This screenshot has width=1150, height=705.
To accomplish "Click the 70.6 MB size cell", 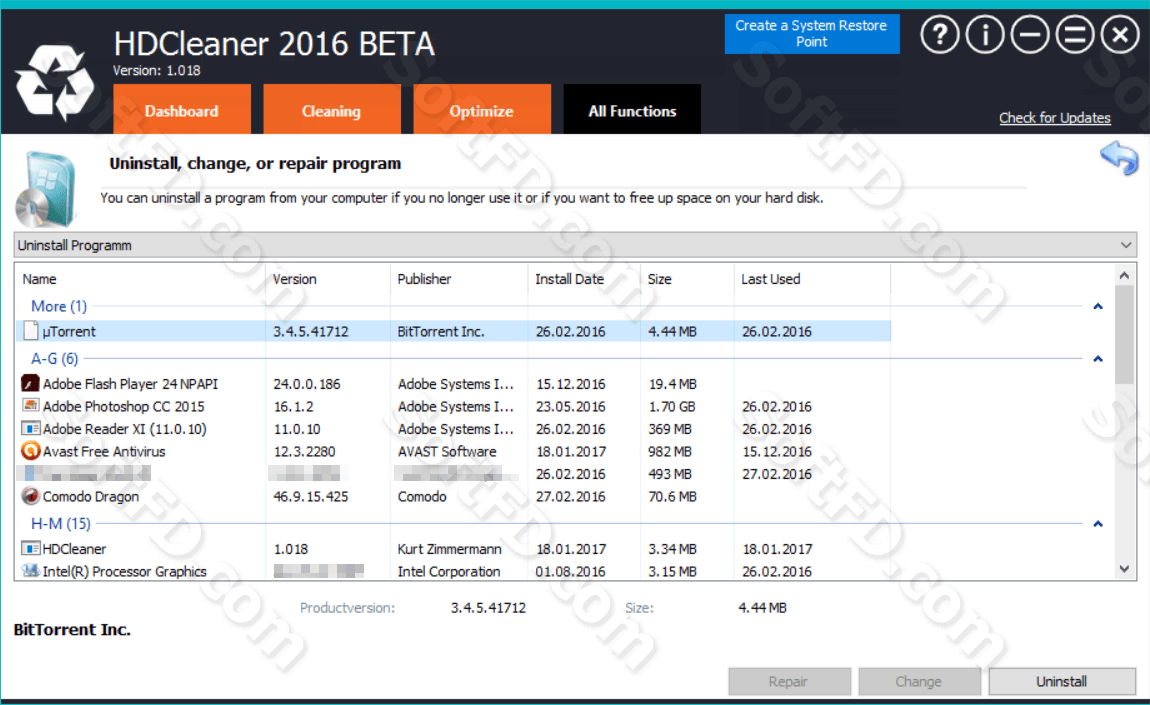I will pyautogui.click(x=673, y=497).
